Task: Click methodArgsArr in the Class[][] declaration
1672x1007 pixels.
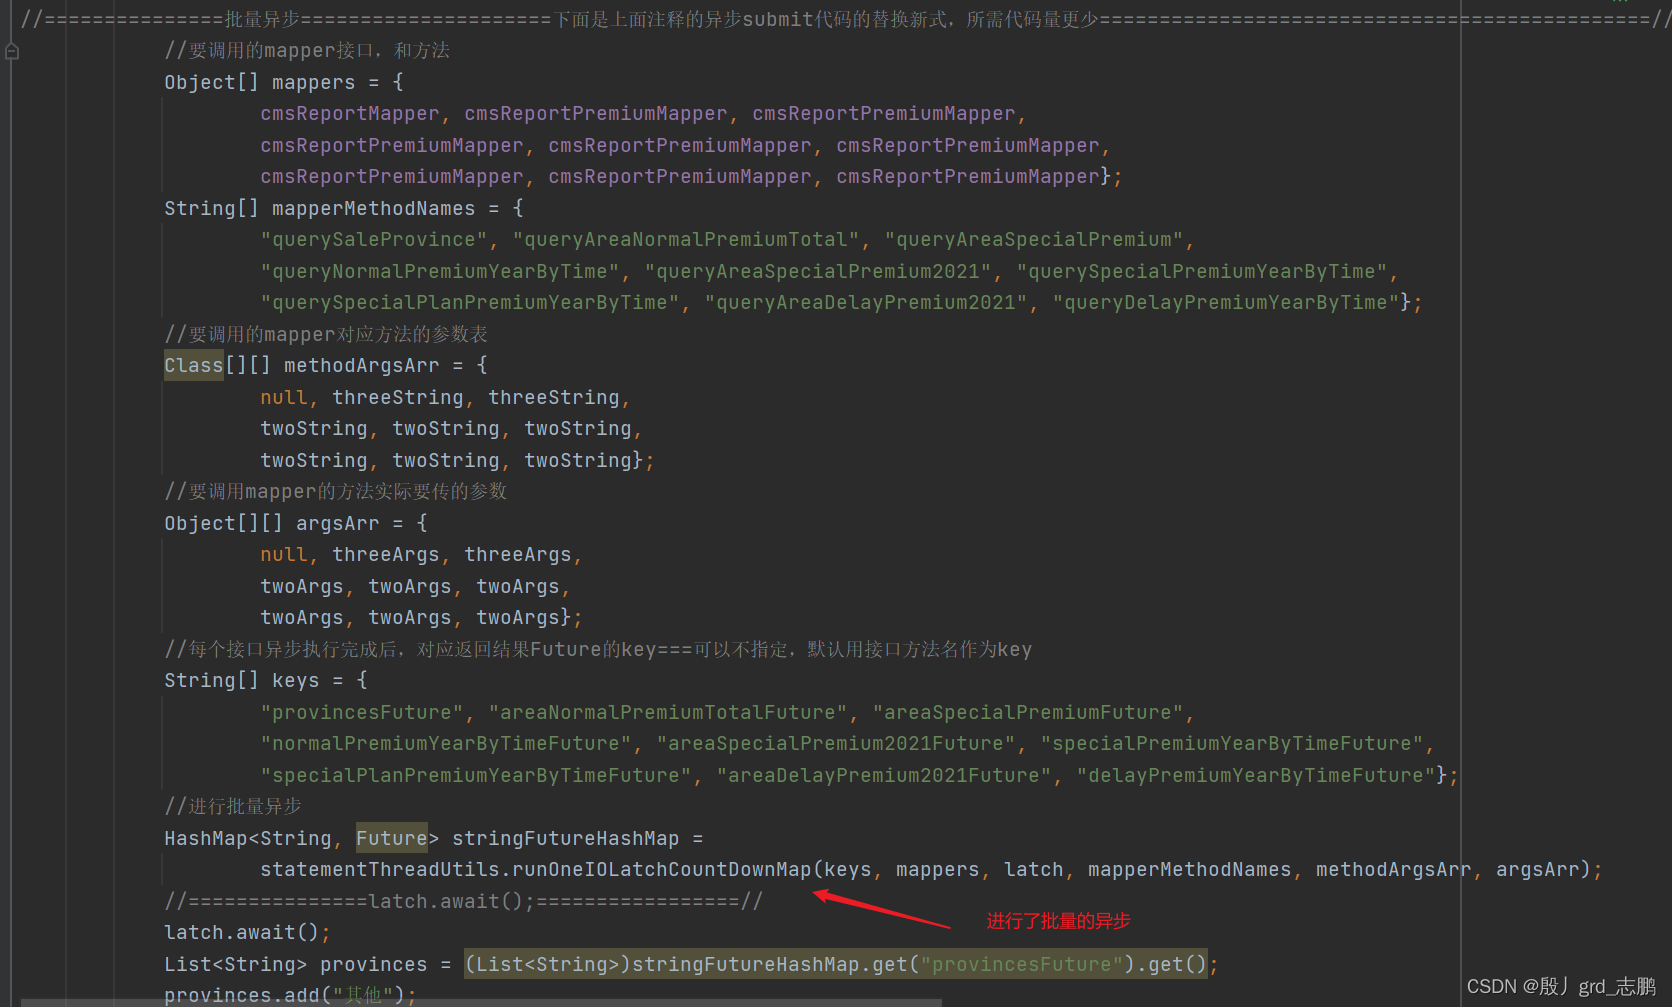Action: pos(362,365)
